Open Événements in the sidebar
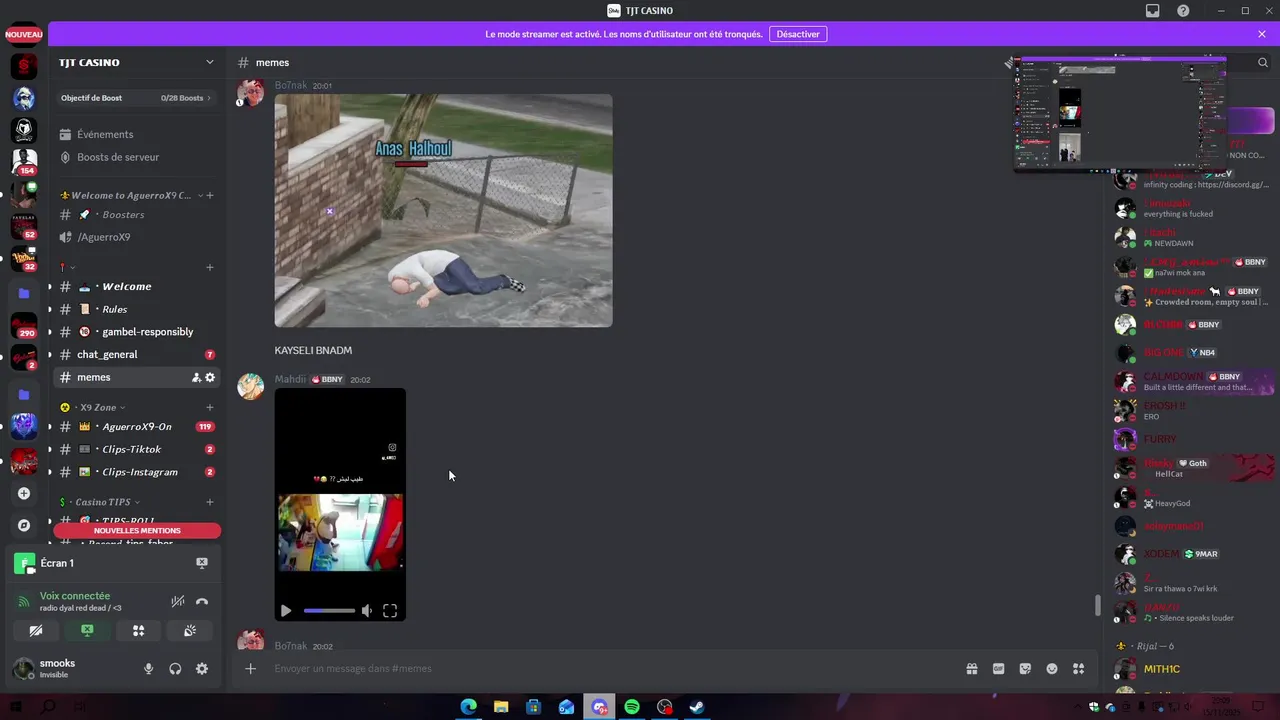 pyautogui.click(x=136, y=134)
